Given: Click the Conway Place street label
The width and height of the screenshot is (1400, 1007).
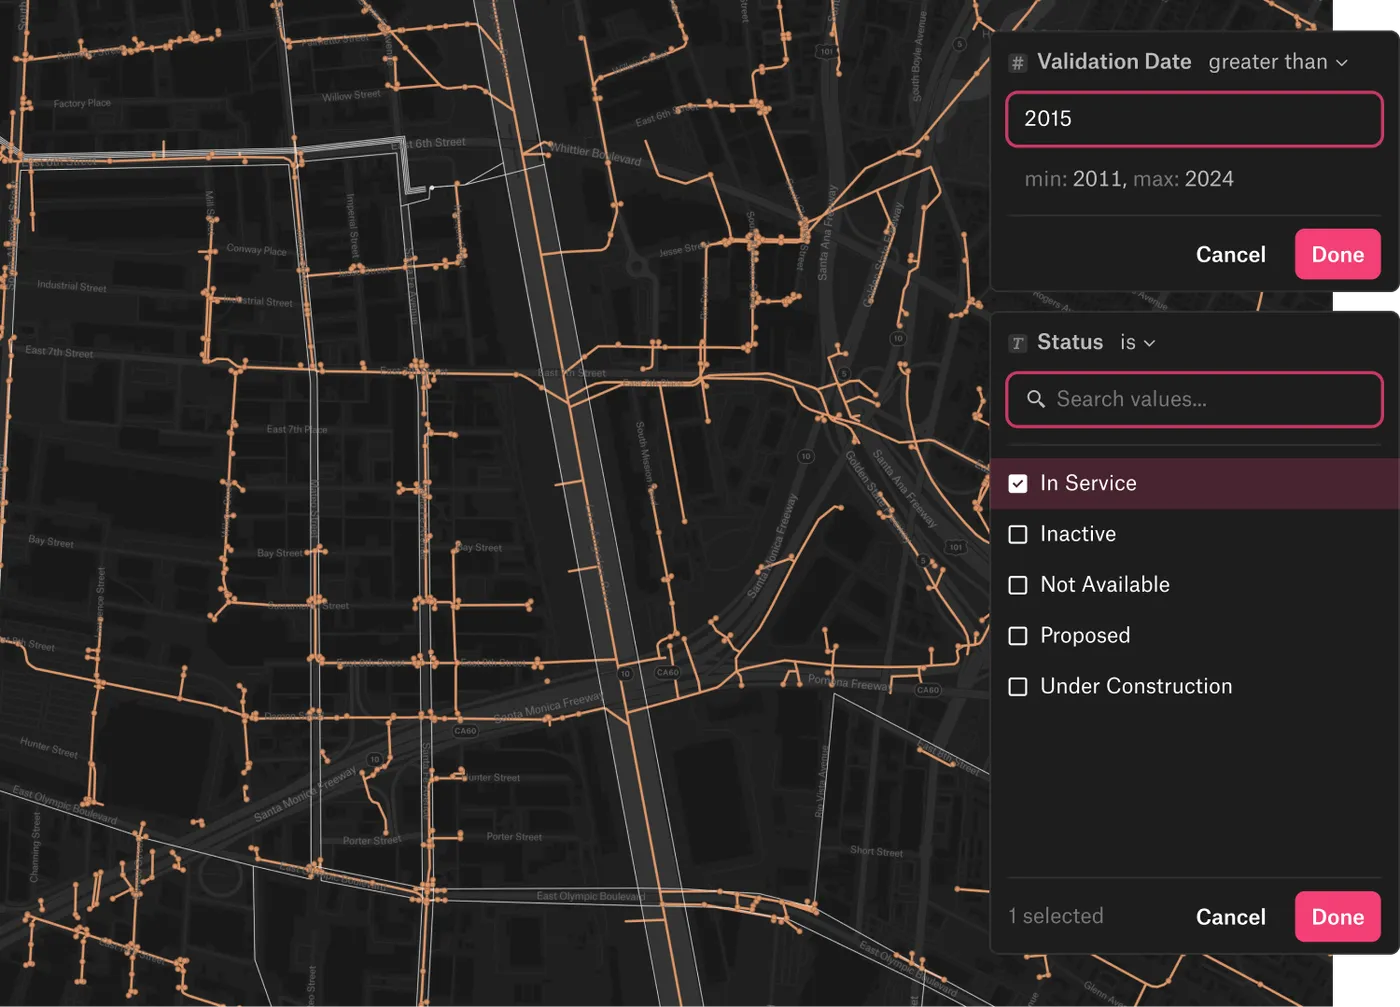Looking at the screenshot, I should tap(256, 250).
